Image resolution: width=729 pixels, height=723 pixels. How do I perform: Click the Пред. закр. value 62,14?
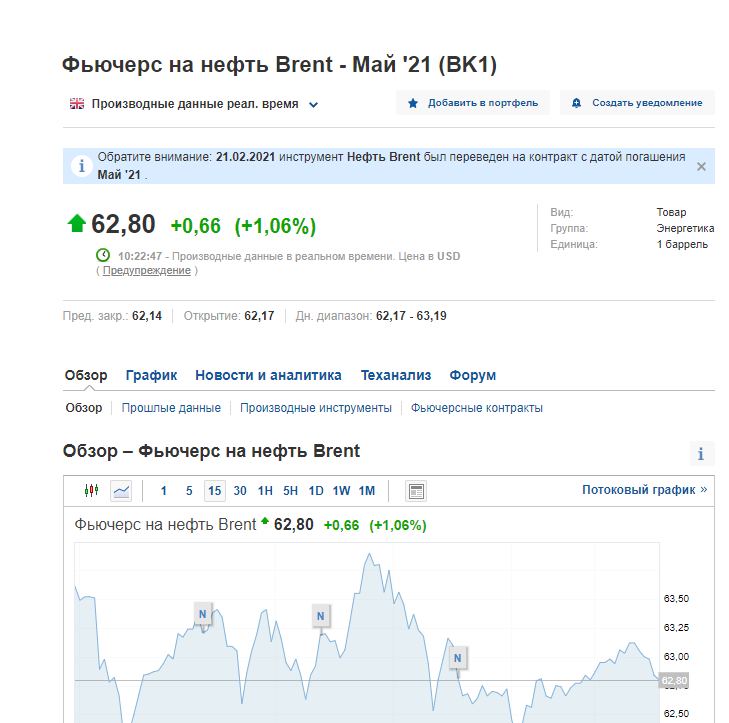click(147, 316)
